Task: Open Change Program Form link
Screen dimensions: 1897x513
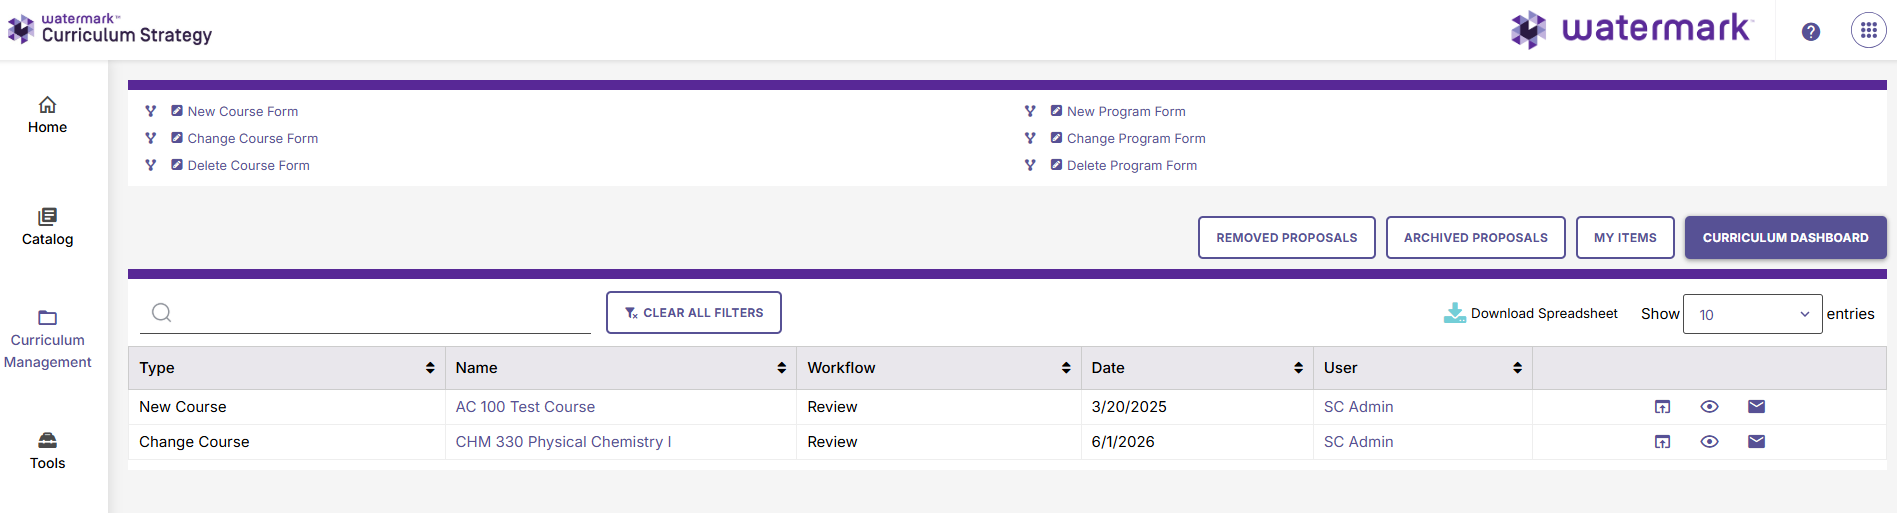Action: pos(1136,138)
